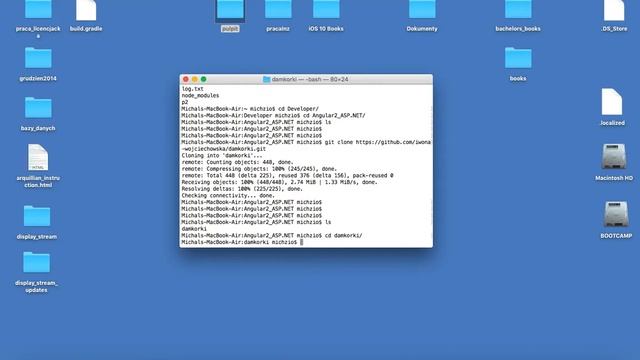Viewport: 640px width, 360px height.
Task: Click the 'cd damkorki/' command line
Action: [272, 236]
